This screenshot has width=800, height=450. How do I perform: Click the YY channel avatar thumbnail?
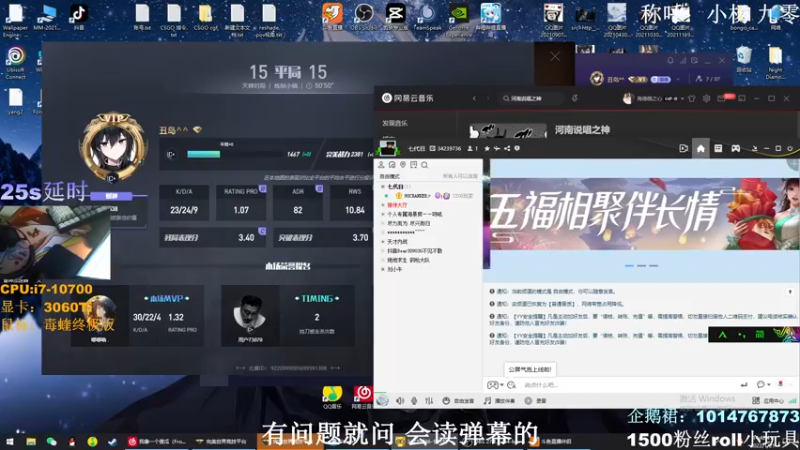coord(388,147)
